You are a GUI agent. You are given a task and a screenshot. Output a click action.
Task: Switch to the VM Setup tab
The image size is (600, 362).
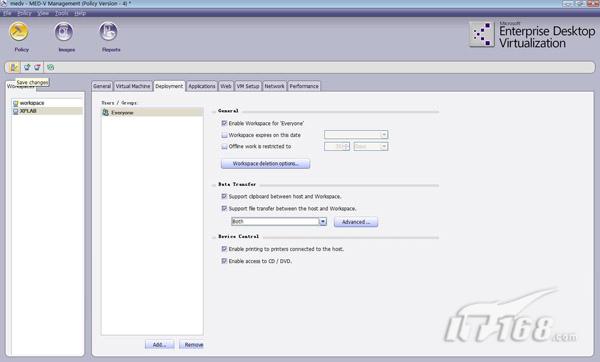click(x=248, y=86)
